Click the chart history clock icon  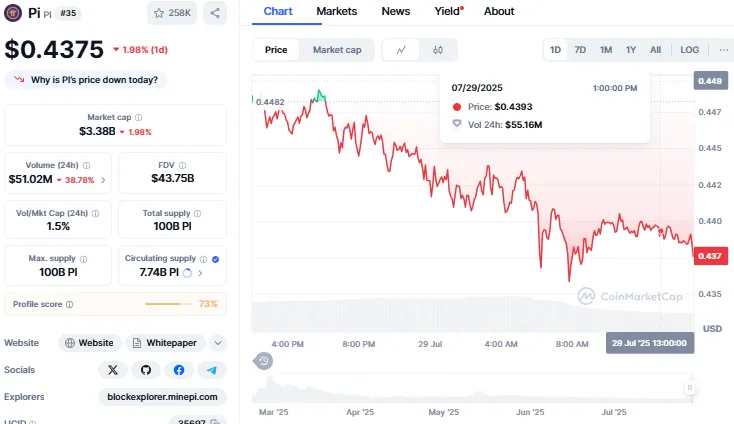pyautogui.click(x=263, y=361)
